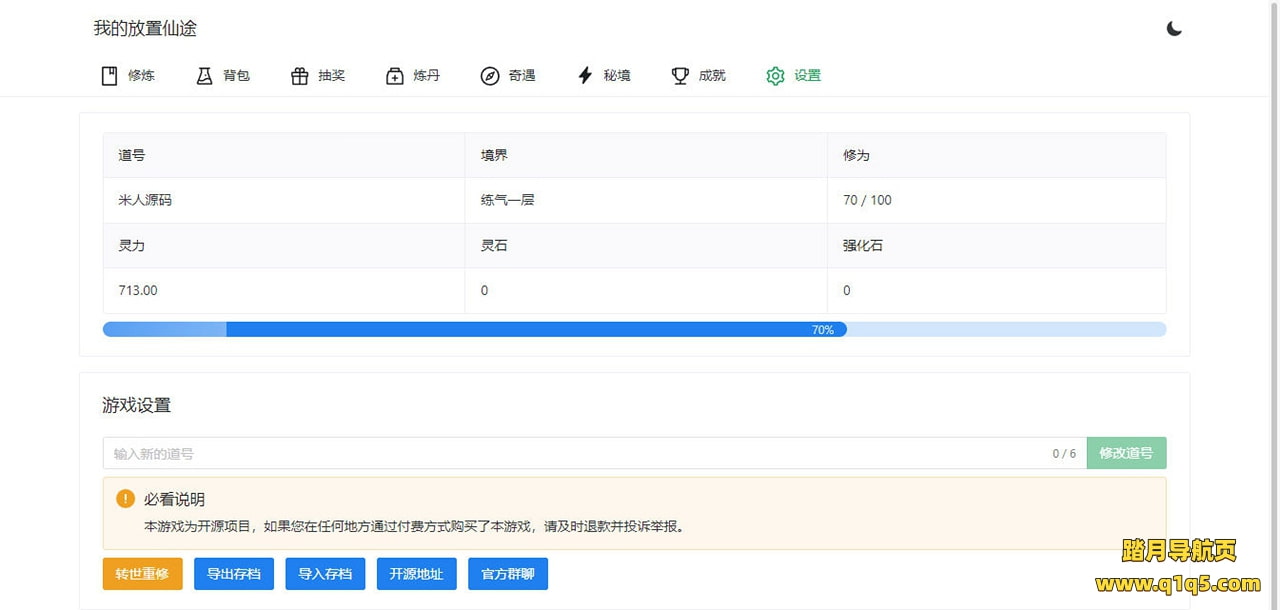Click the 成就 trophy icon
The image size is (1280, 610).
680,76
